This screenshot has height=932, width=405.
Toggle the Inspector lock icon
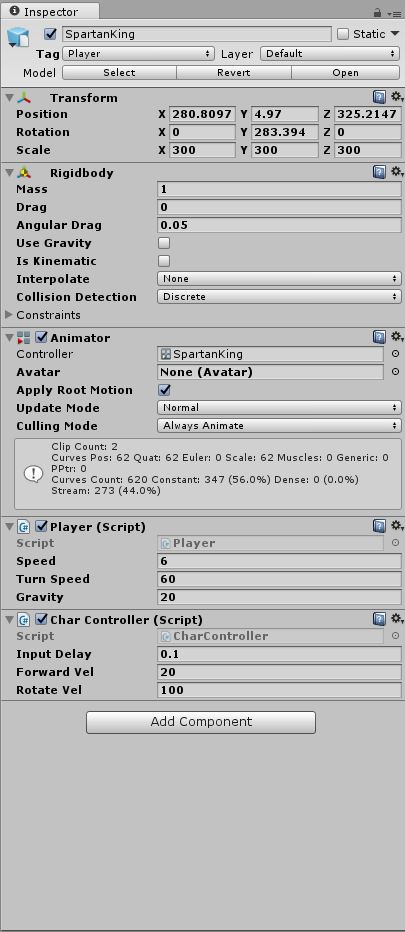click(378, 12)
